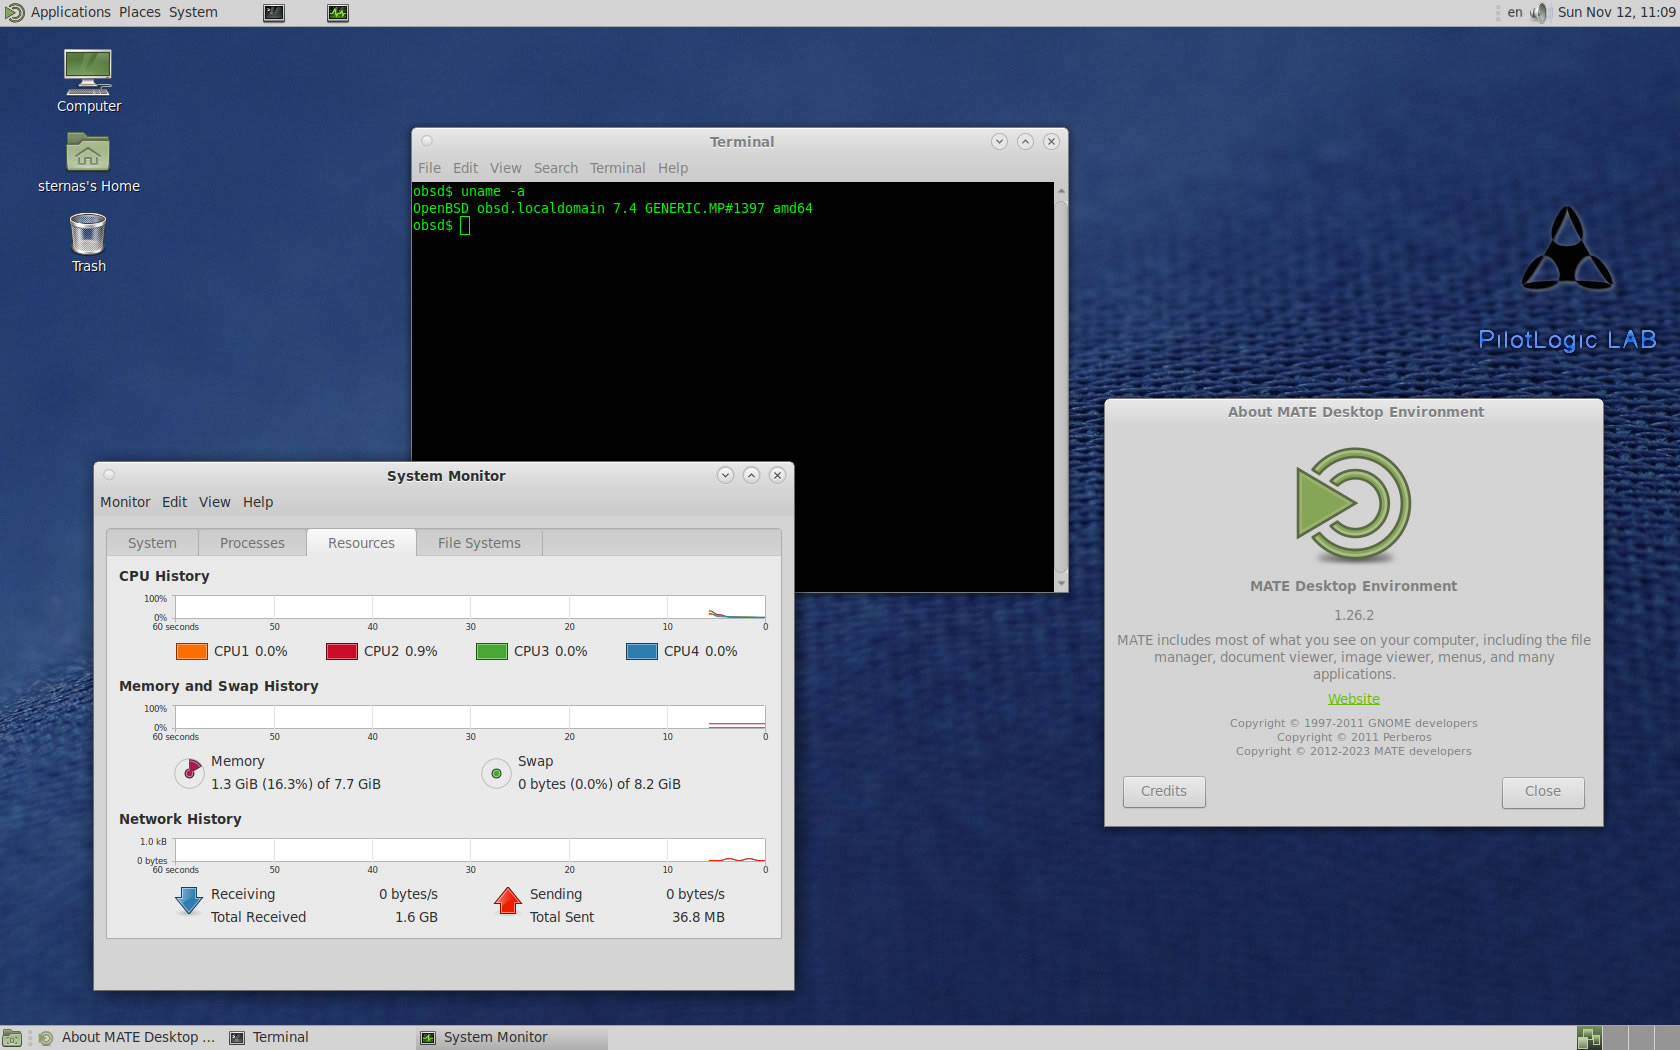
Task: Switch to the File Systems tab
Action: (479, 543)
